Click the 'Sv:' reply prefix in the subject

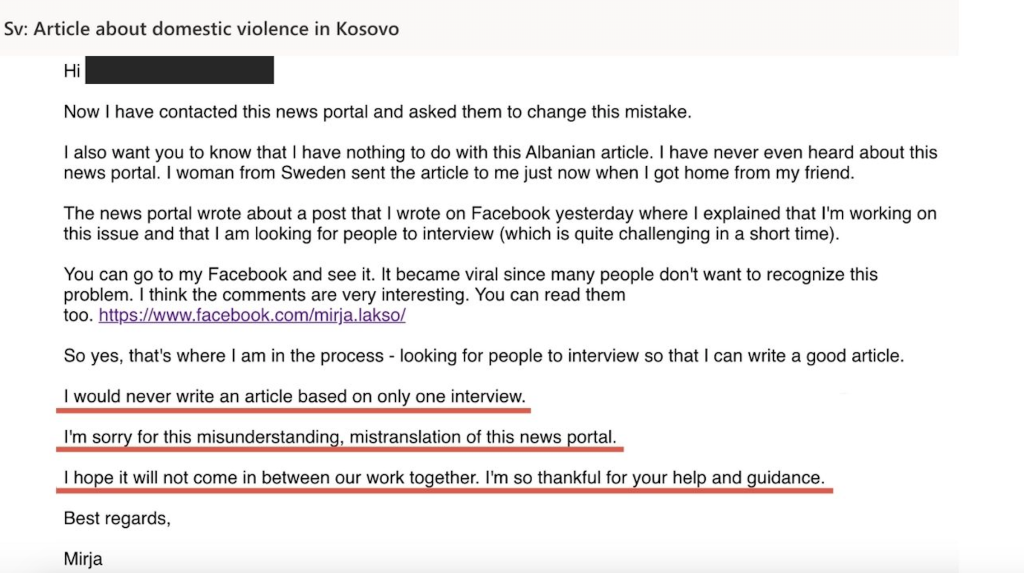point(16,29)
